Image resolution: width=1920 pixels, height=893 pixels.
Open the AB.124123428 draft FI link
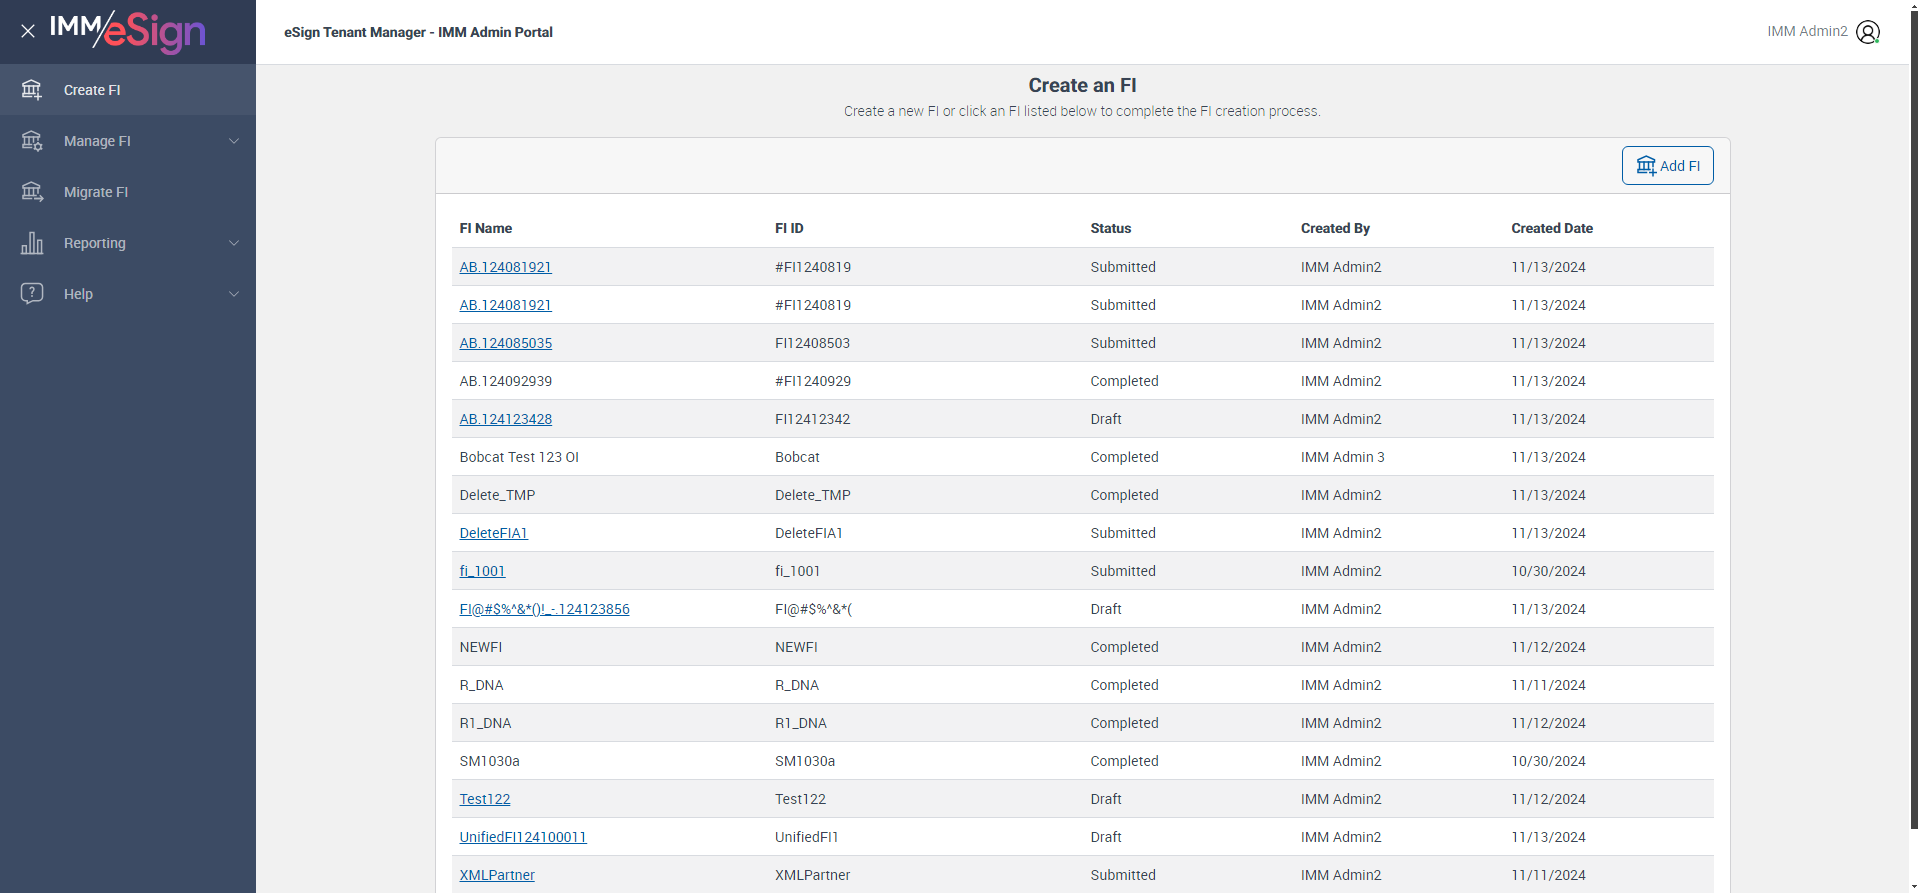505,419
